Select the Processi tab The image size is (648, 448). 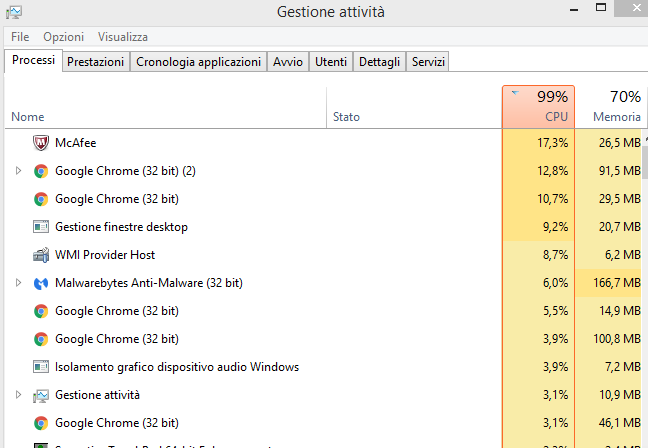click(33, 61)
